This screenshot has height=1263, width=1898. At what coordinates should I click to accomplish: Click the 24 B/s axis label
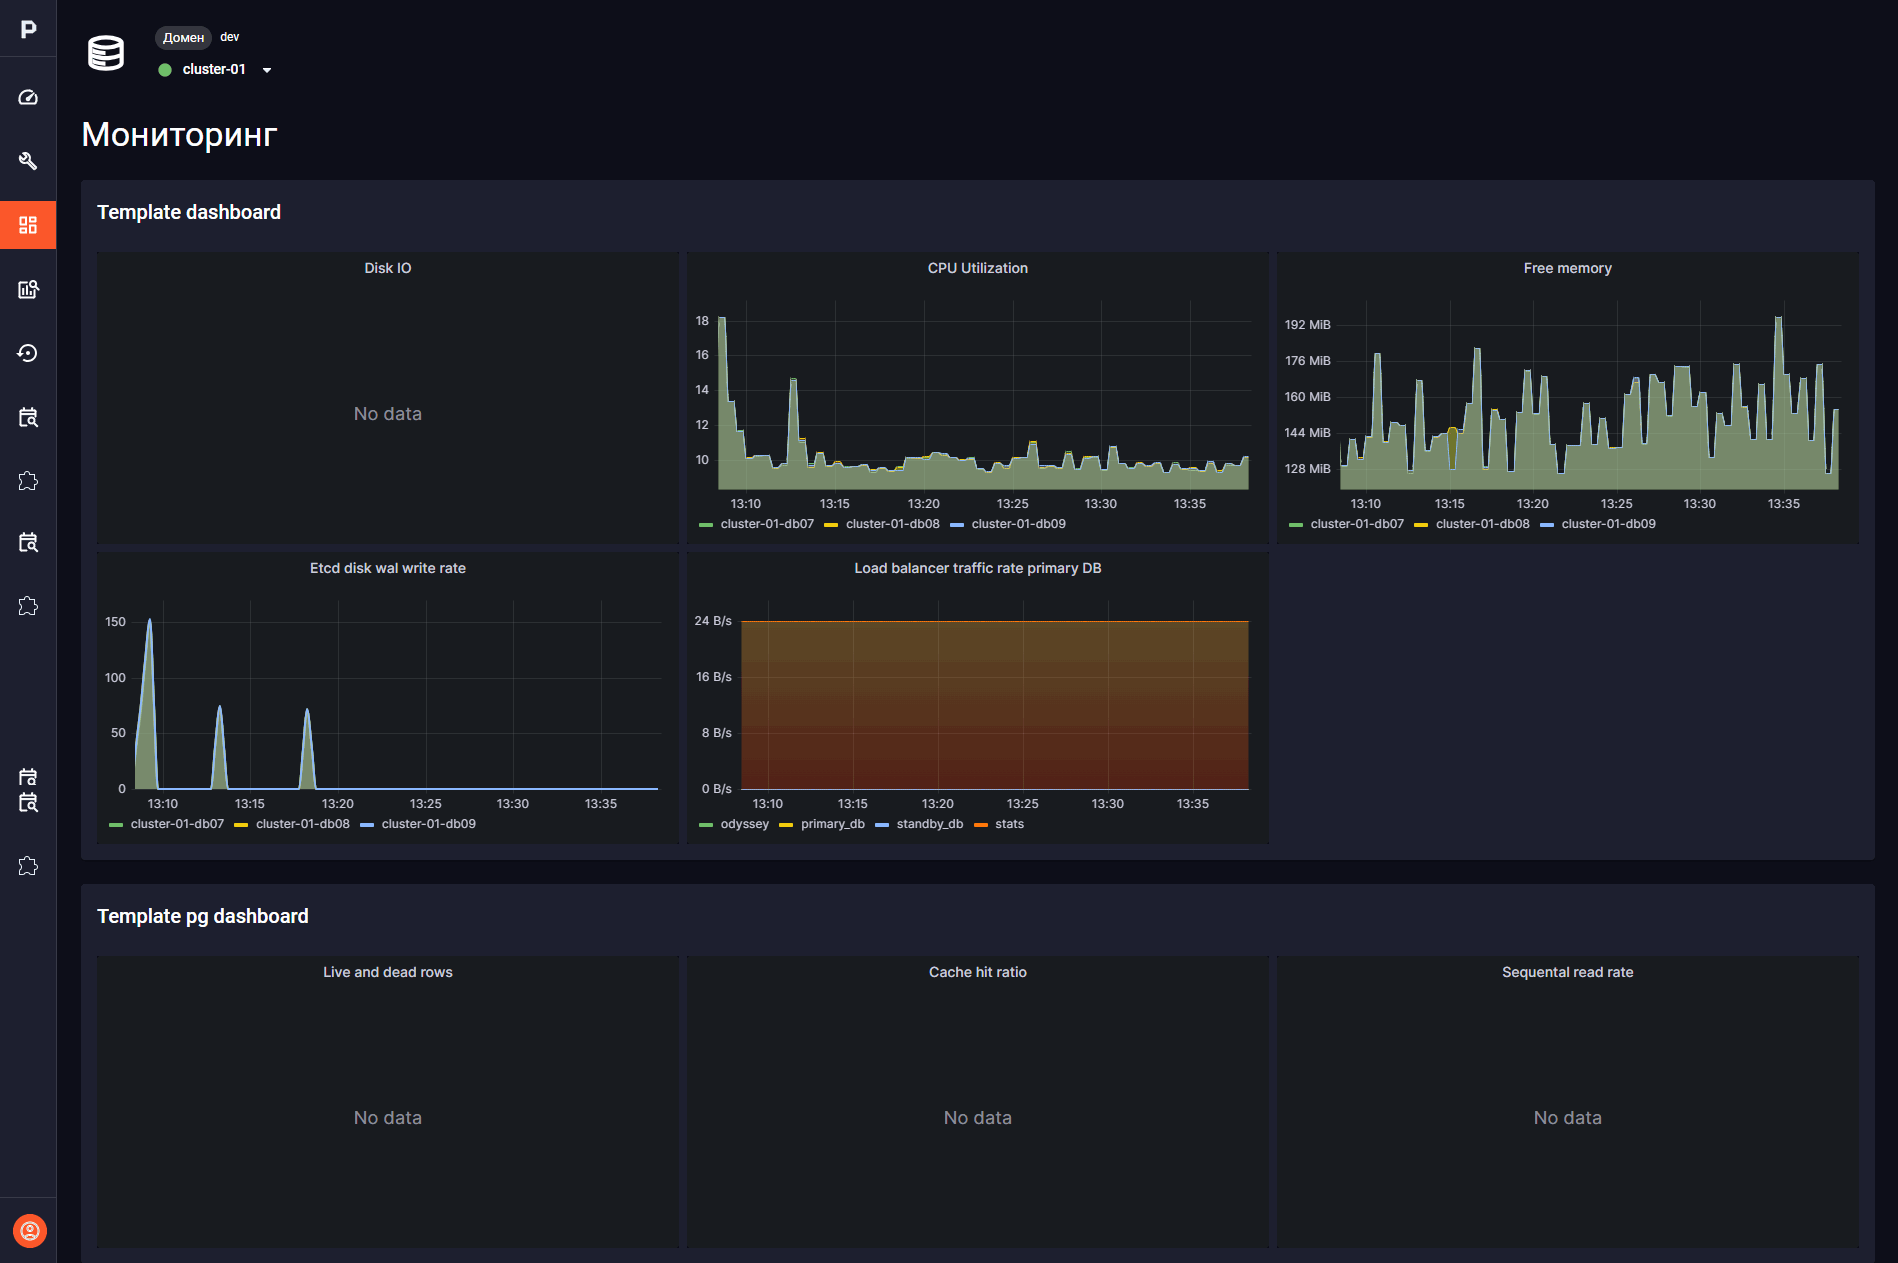[713, 621]
